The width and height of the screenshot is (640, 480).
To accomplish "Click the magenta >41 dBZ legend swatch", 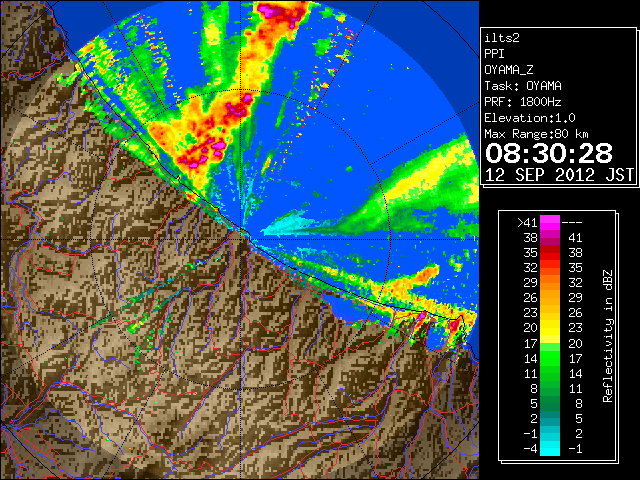I will pos(550,223).
